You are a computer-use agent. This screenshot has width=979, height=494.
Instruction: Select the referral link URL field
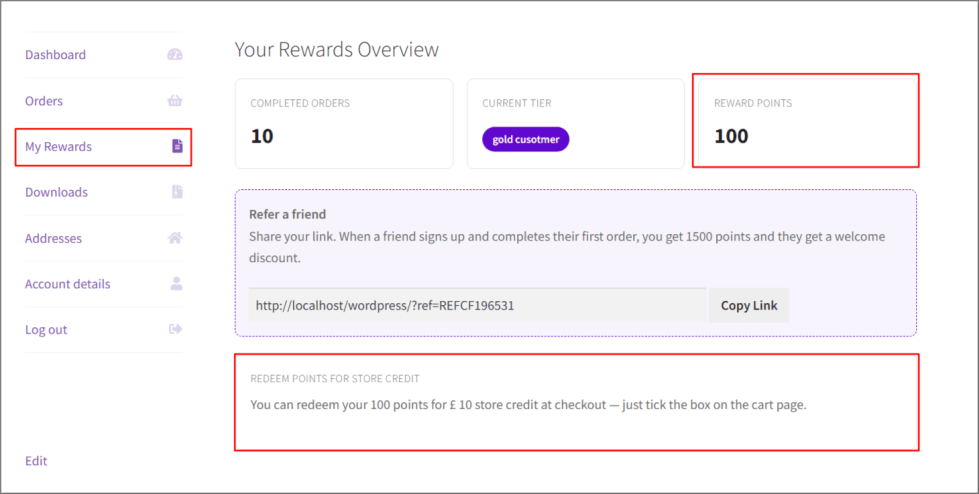(x=478, y=305)
